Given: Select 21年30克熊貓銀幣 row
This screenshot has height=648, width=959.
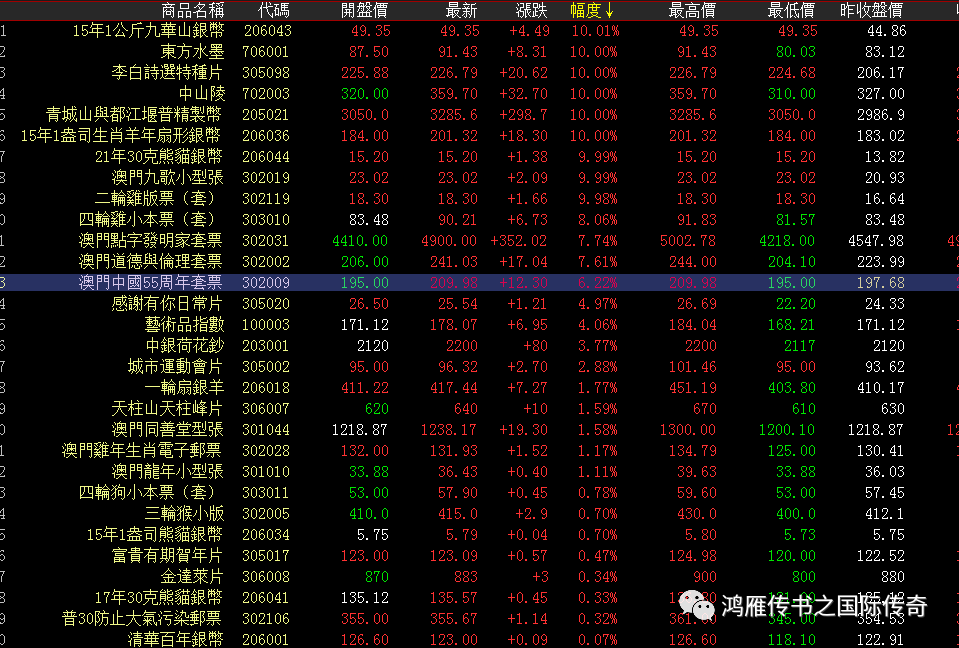Looking at the screenshot, I should tap(480, 157).
